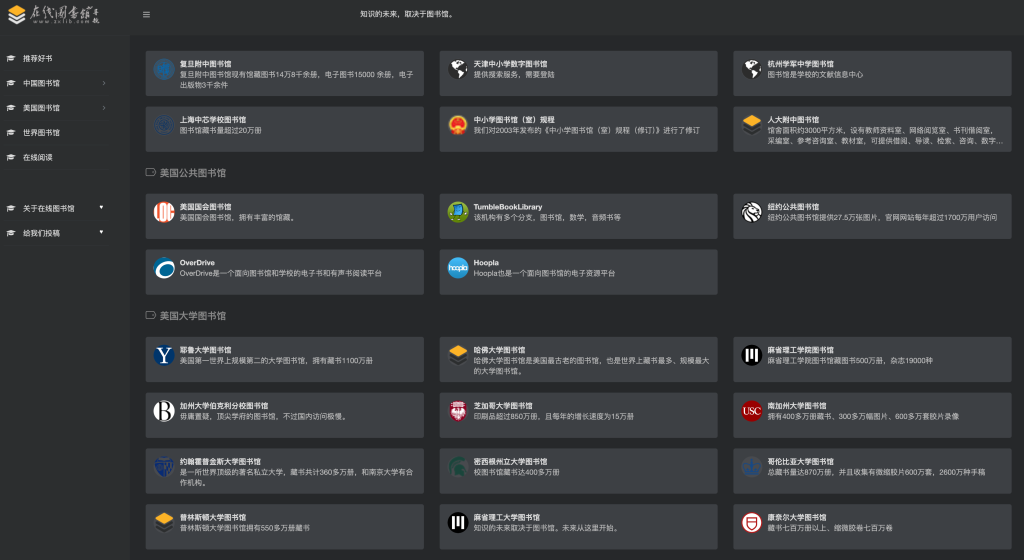Open the 康奈尔大学图书馆 title link
This screenshot has width=1024, height=560.
(797, 517)
